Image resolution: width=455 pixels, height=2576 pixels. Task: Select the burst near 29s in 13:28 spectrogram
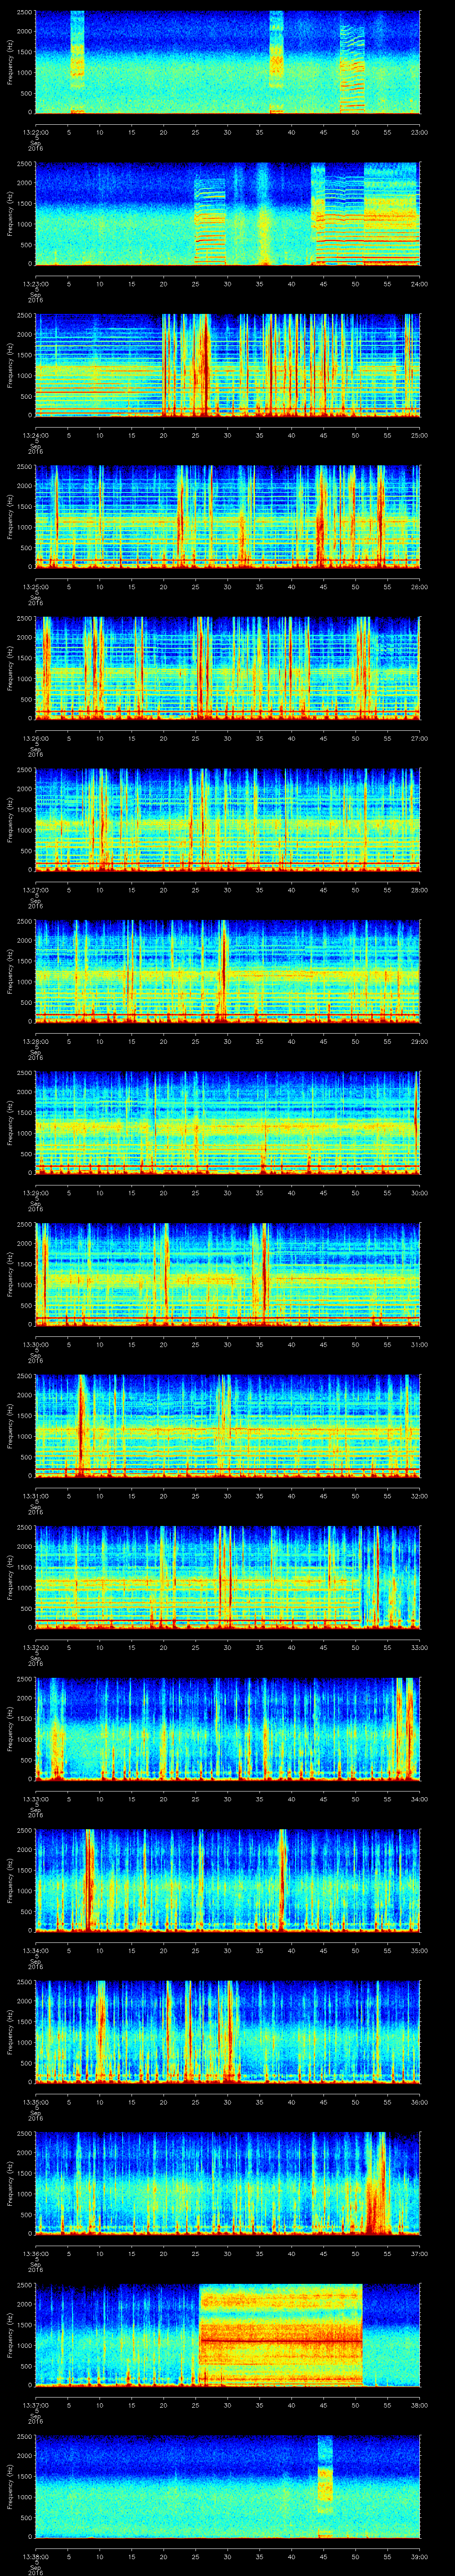click(224, 970)
